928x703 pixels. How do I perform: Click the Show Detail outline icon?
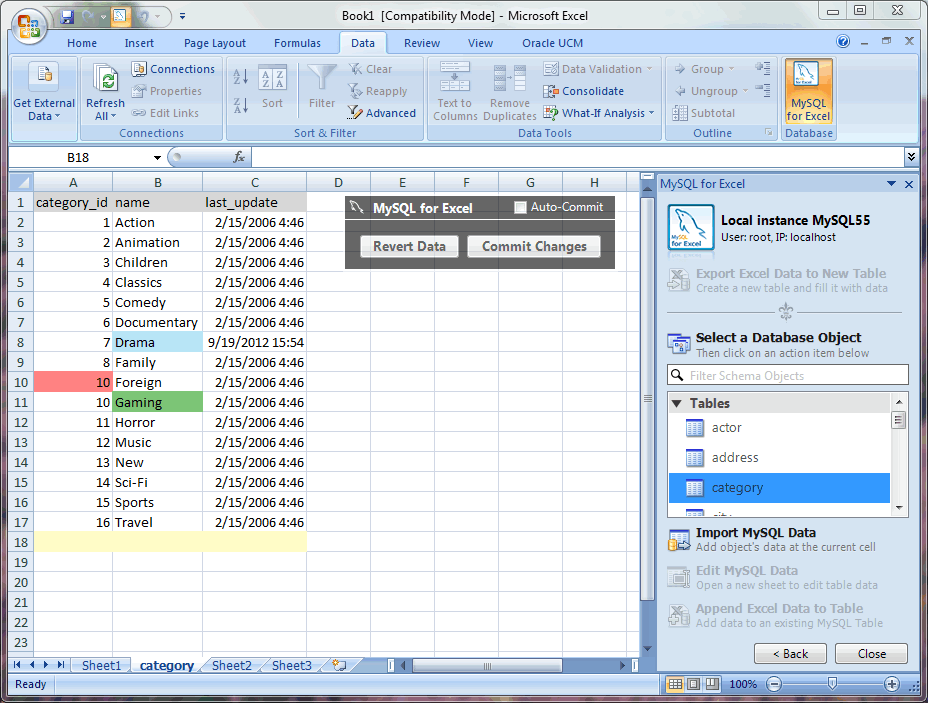pyautogui.click(x=763, y=69)
